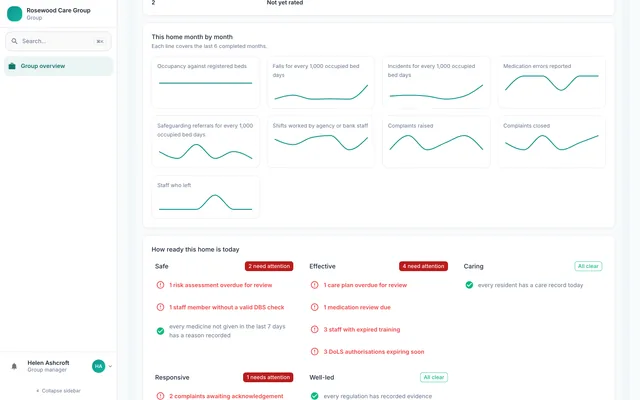Open Staff who left chart card
The width and height of the screenshot is (640, 400).
click(x=205, y=197)
